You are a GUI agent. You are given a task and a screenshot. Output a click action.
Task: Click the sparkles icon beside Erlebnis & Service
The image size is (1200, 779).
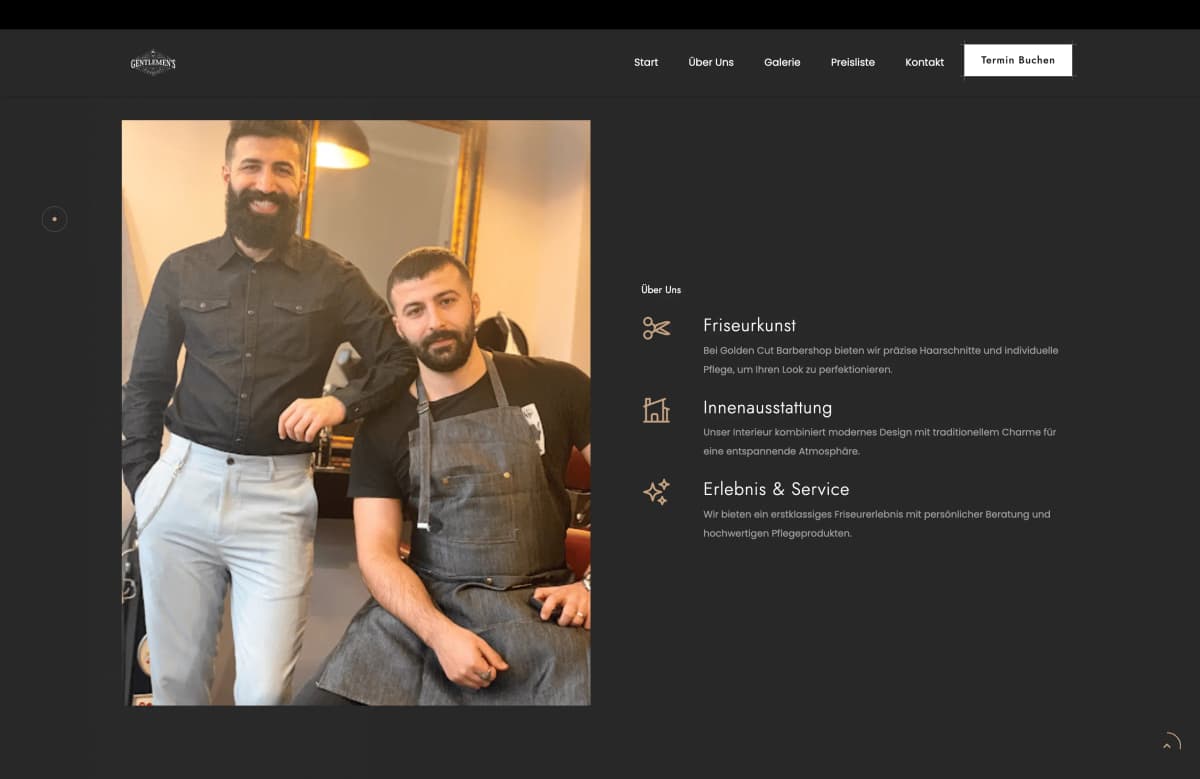pos(656,492)
